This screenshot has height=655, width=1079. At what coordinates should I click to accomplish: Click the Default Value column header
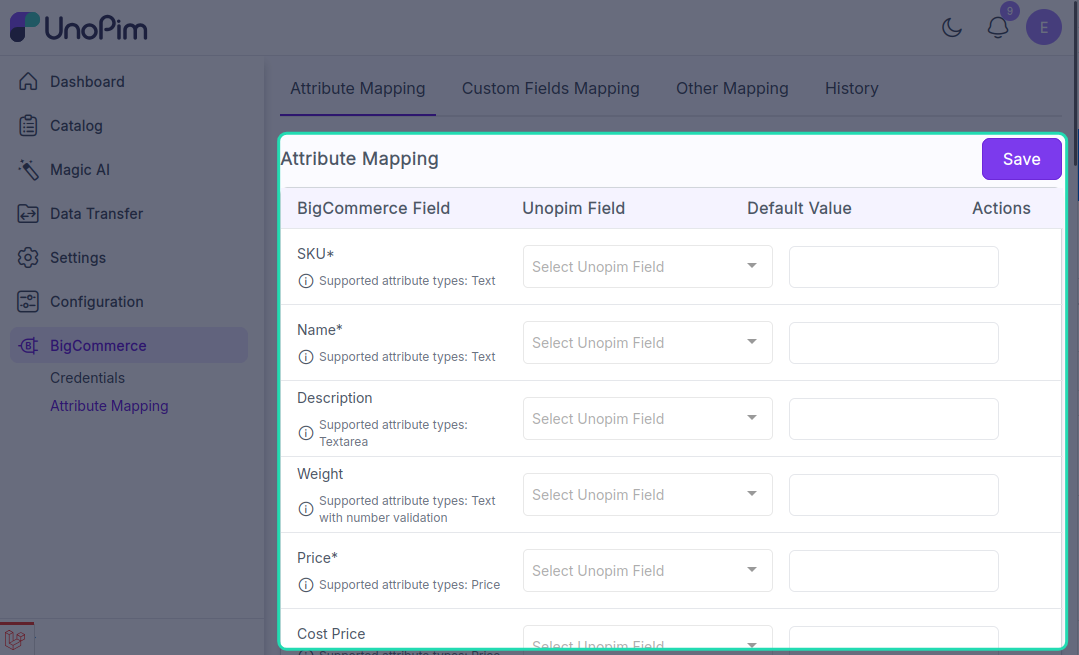[799, 208]
